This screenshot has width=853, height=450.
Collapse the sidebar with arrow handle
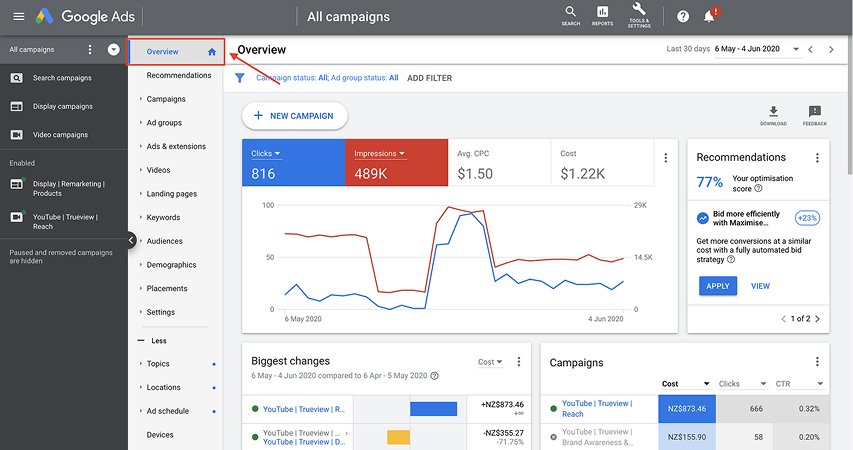(131, 239)
